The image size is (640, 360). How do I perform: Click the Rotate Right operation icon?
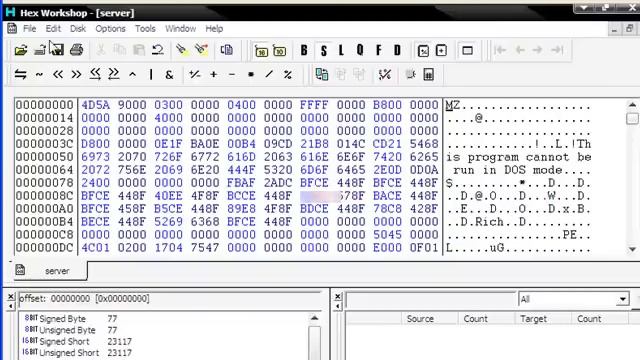coord(114,74)
